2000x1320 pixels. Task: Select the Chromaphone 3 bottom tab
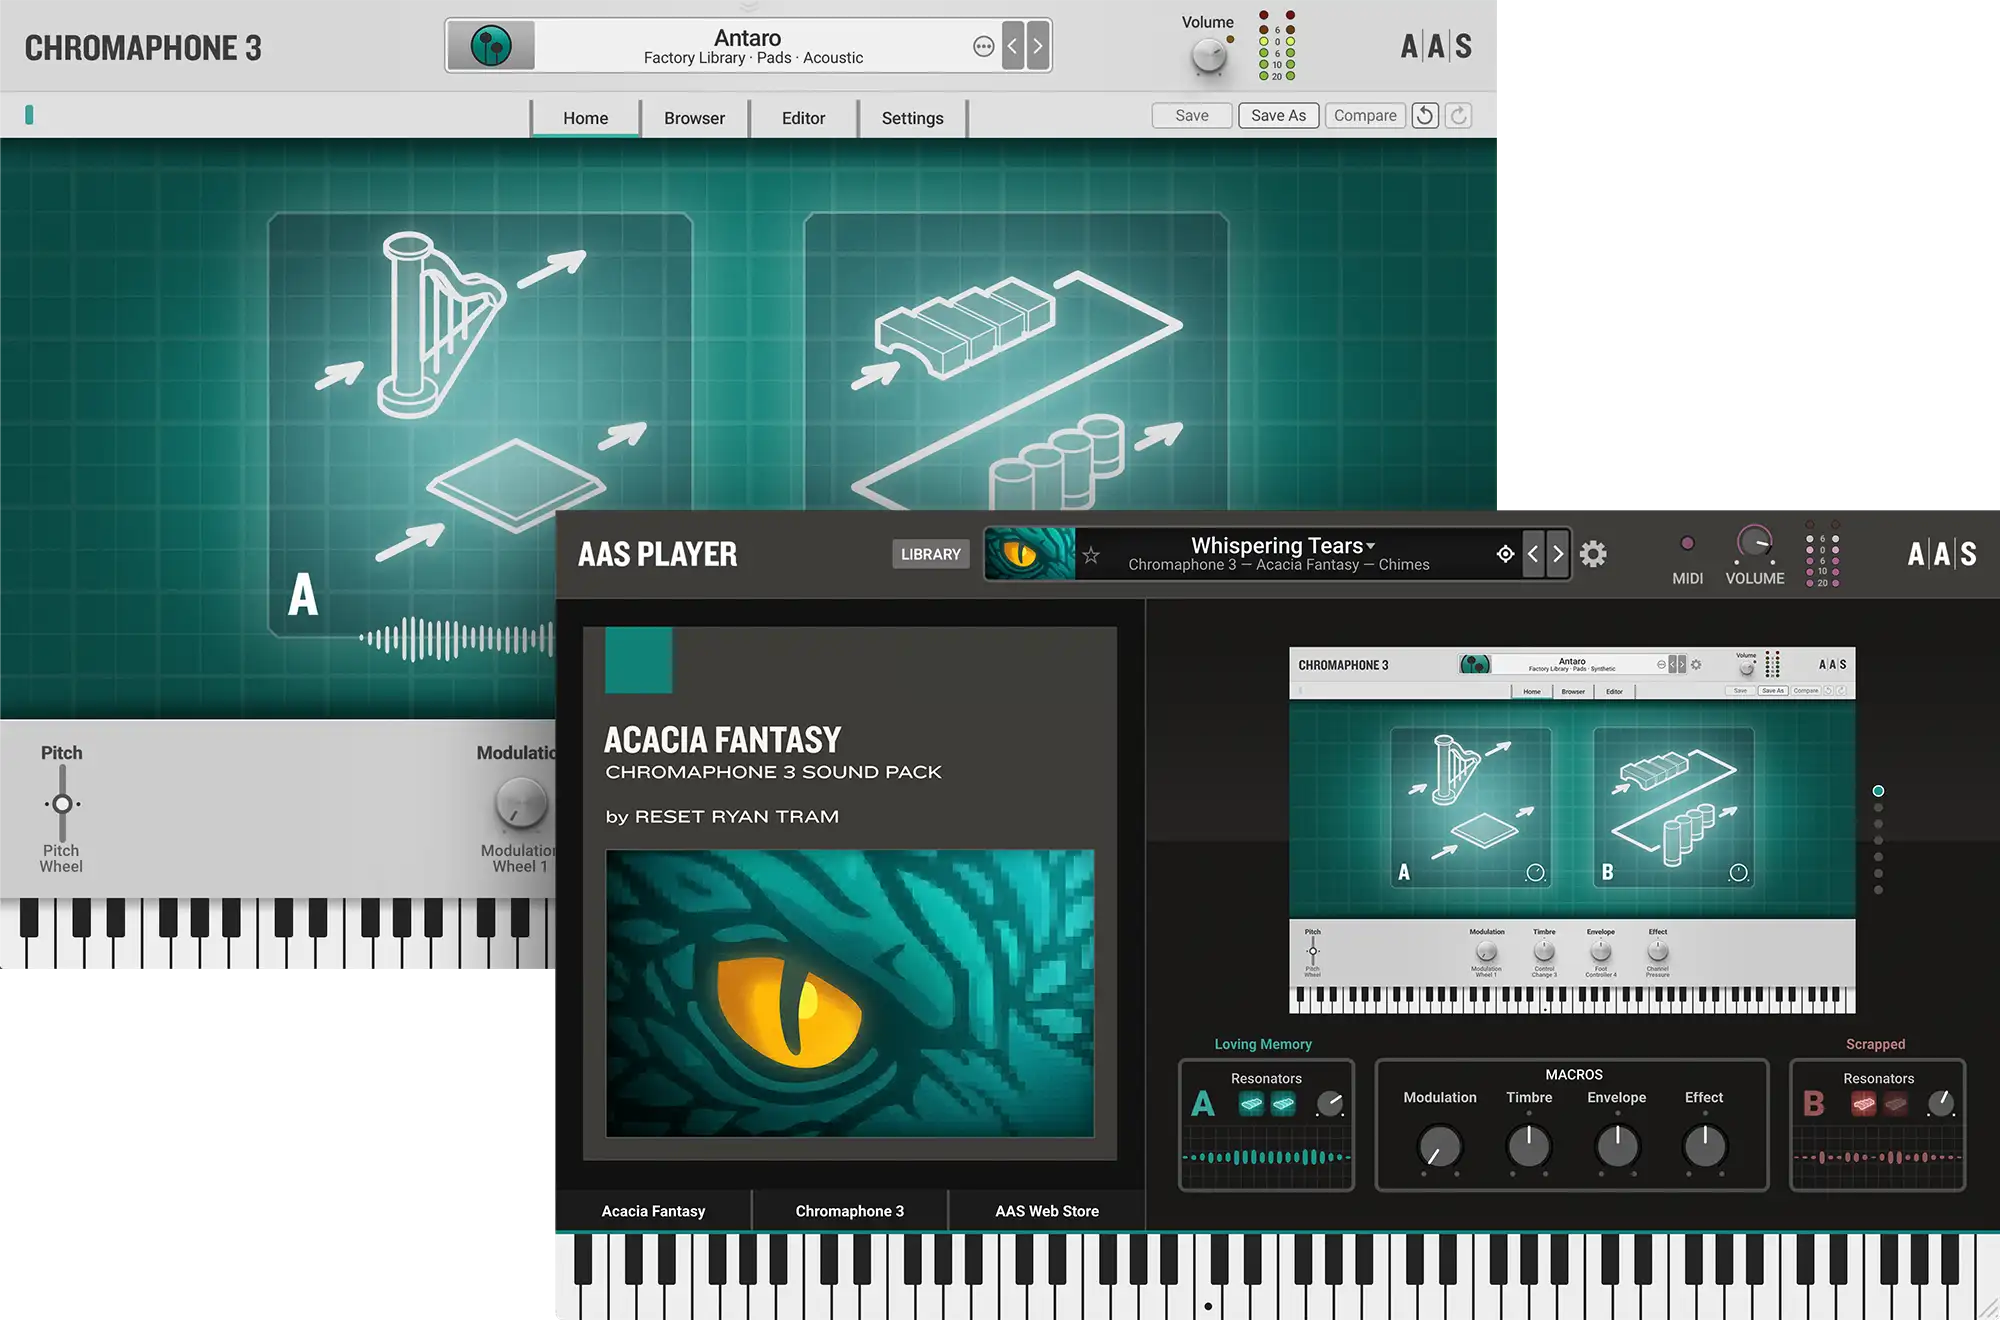[849, 1211]
